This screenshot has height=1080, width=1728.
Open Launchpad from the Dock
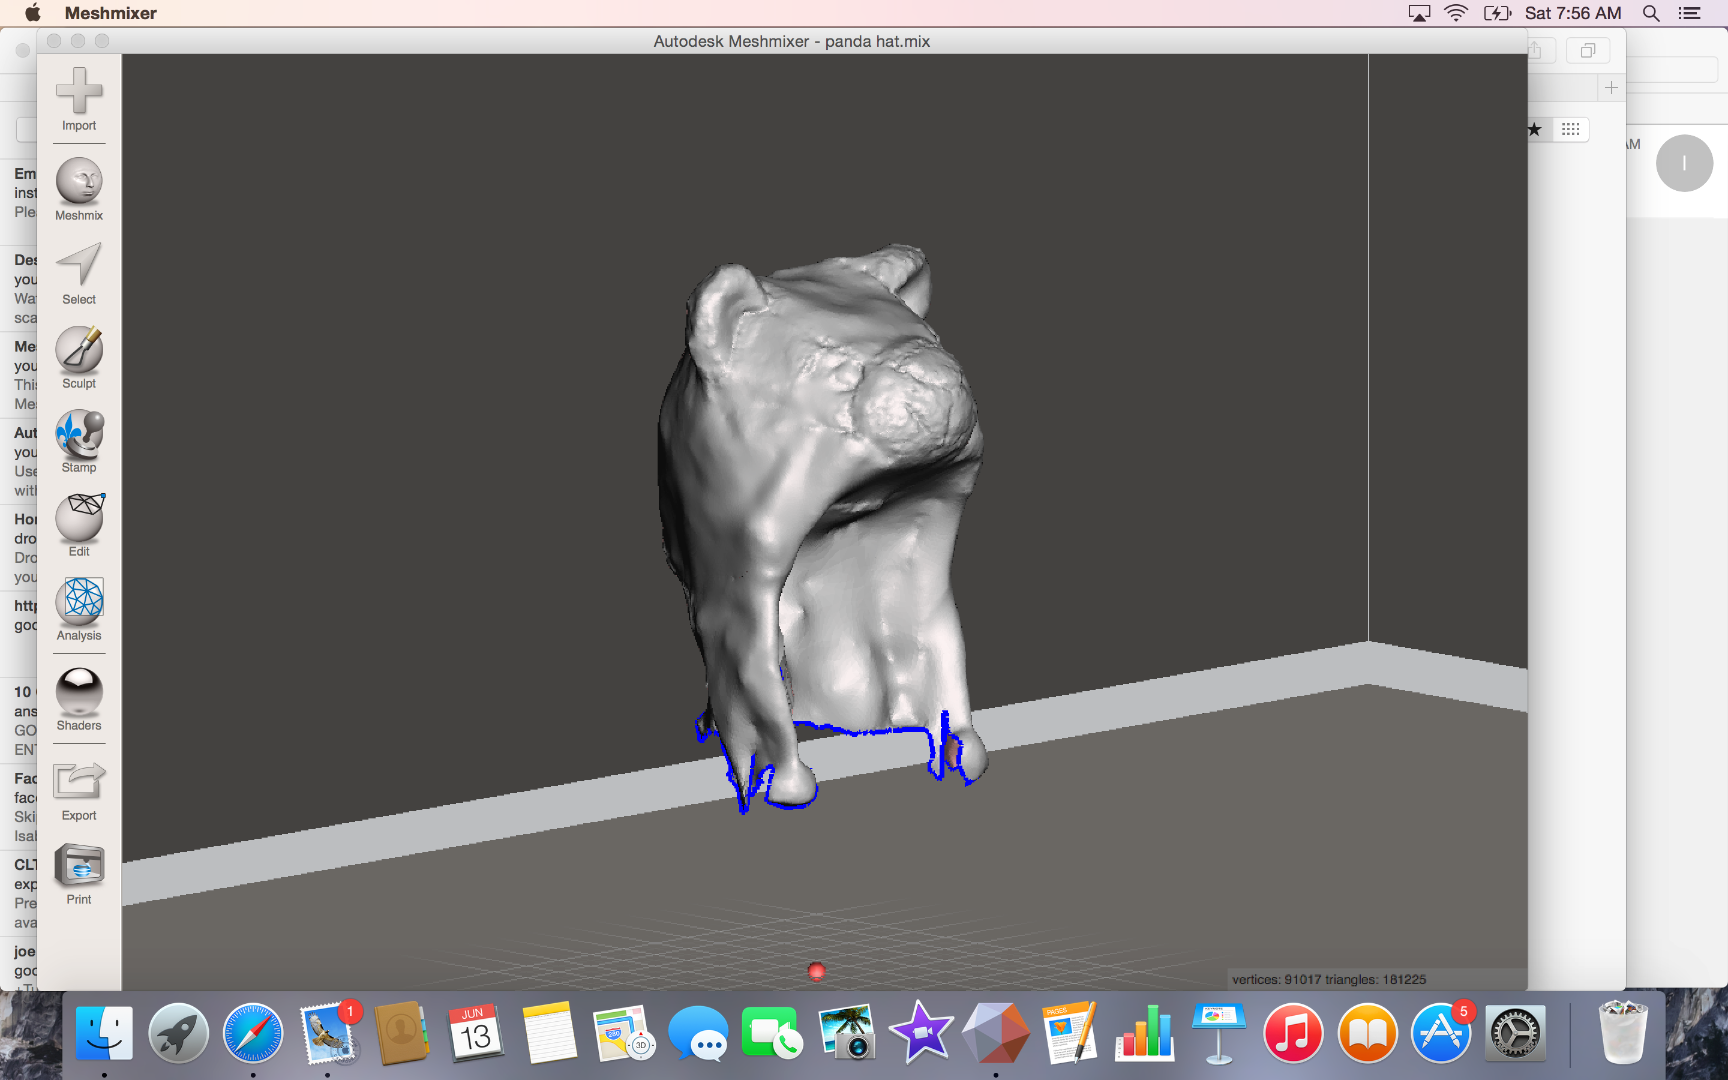point(178,1033)
